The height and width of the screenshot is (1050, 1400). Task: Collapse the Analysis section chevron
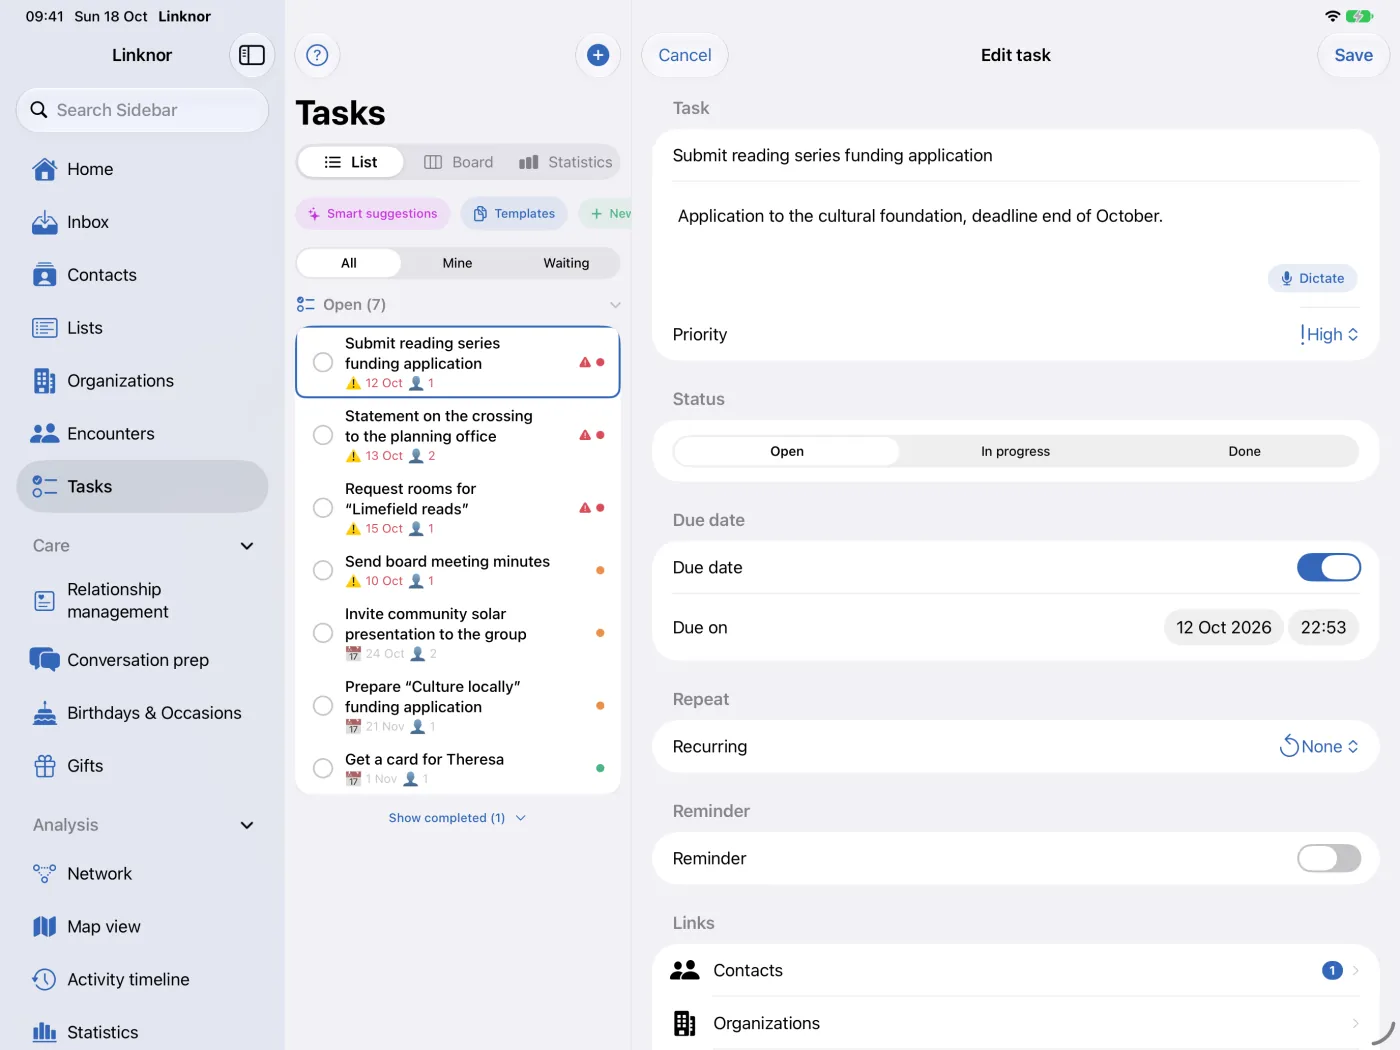[247, 825]
